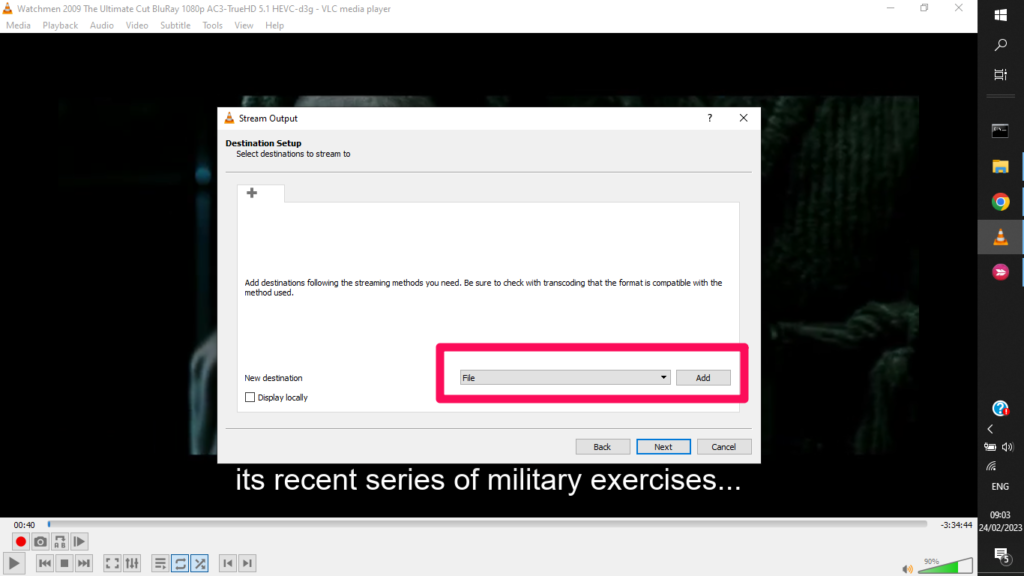Image resolution: width=1024 pixels, height=576 pixels.
Task: Close the Stream Output dialog
Action: (x=743, y=118)
